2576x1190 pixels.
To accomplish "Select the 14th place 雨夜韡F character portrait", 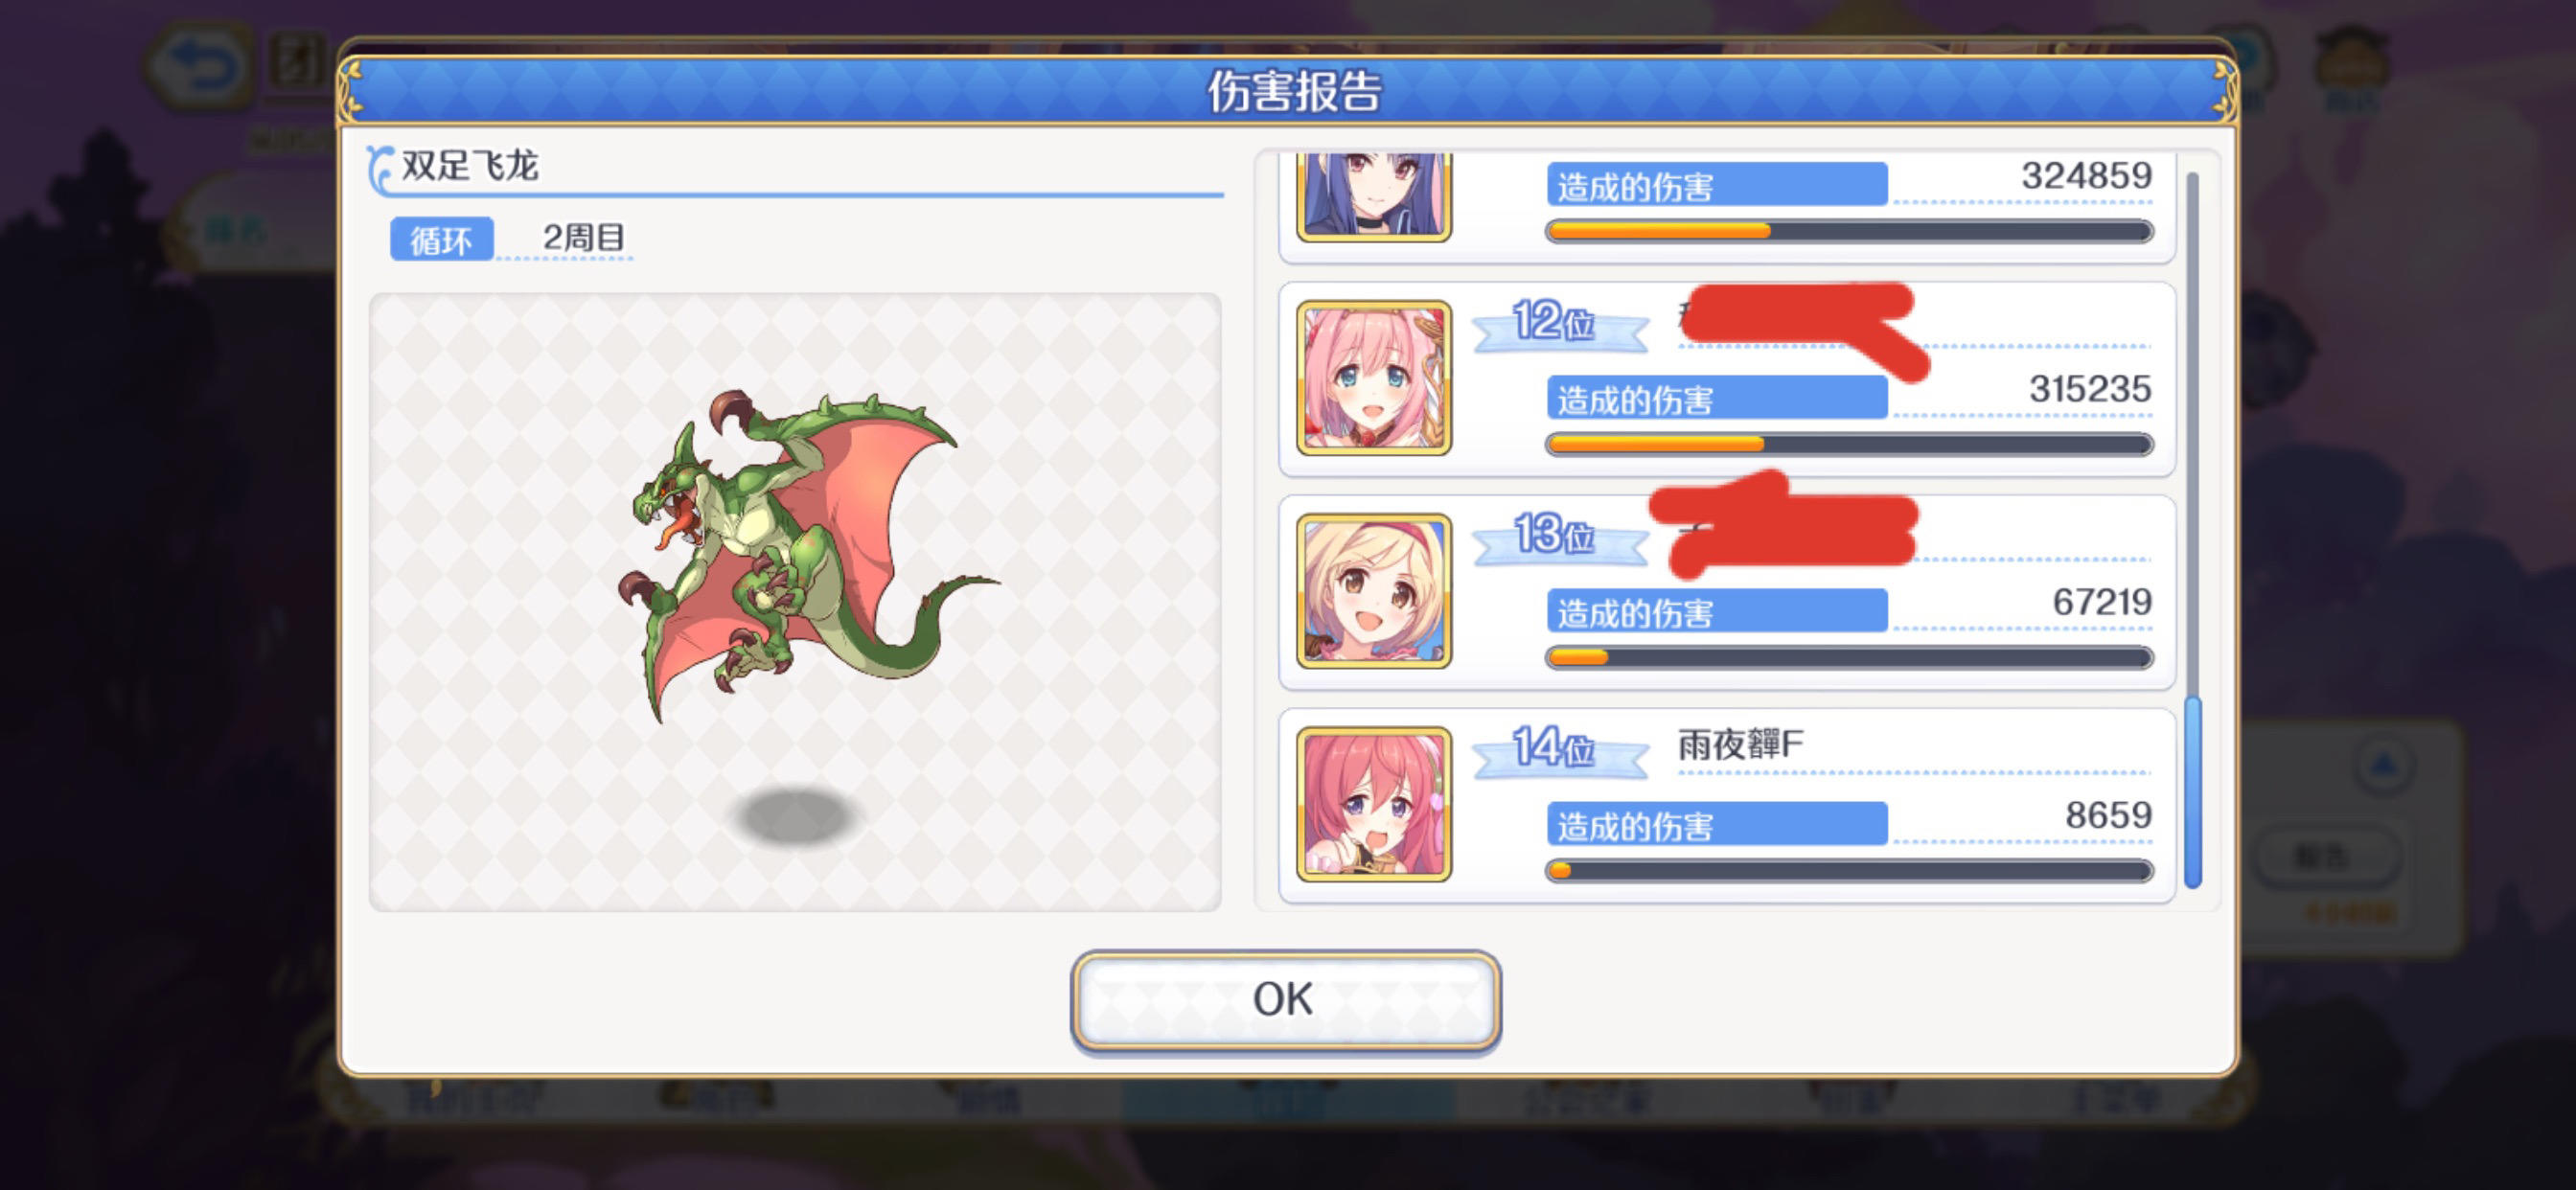I will (x=1373, y=804).
